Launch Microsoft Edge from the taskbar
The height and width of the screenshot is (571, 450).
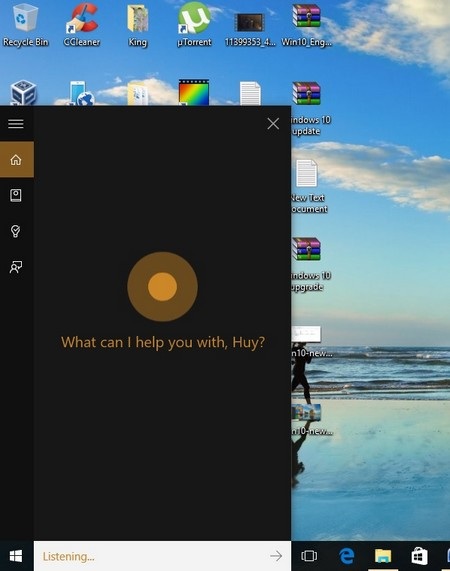(346, 556)
